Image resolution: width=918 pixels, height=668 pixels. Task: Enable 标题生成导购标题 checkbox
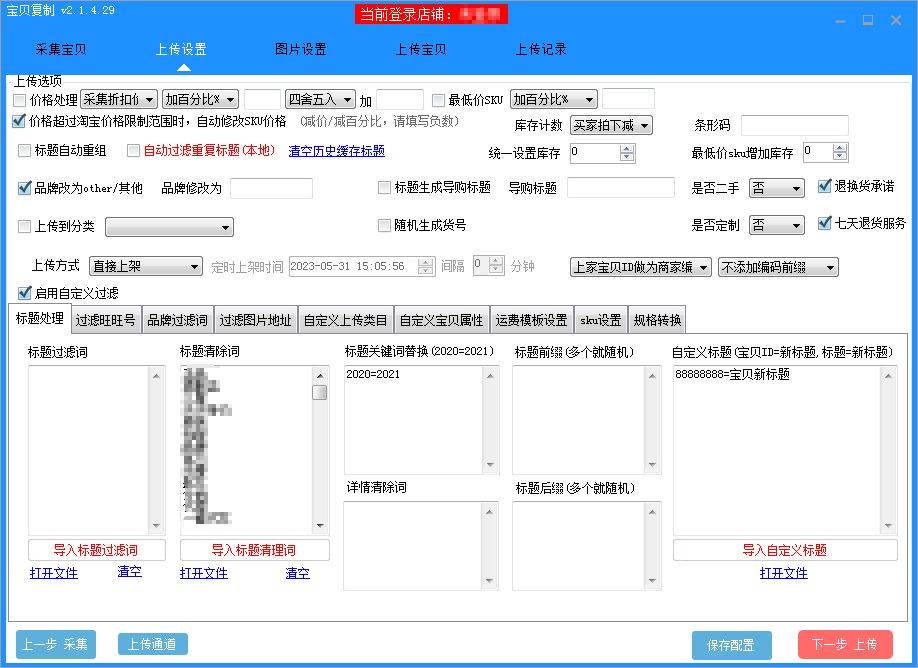(384, 187)
